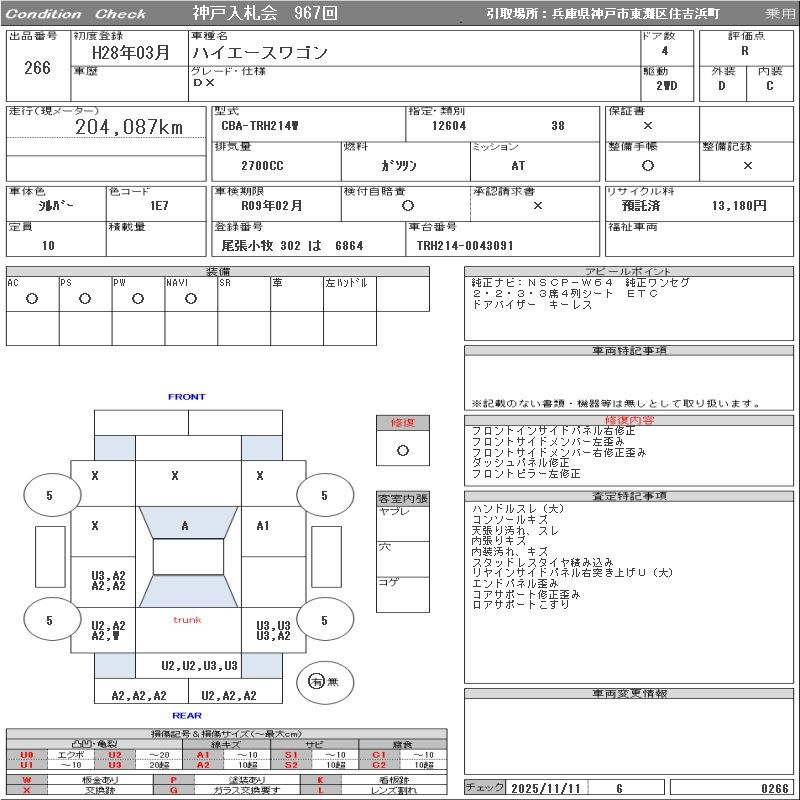Viewport: 800px width, 800px height.
Task: Click the front-right tire circle
Action: pos(324,495)
